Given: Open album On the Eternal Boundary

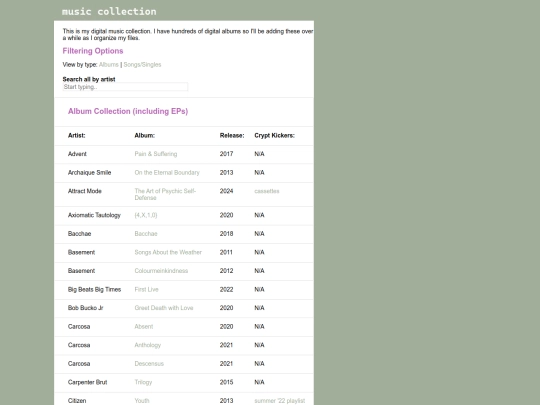Looking at the screenshot, I should [167, 173].
